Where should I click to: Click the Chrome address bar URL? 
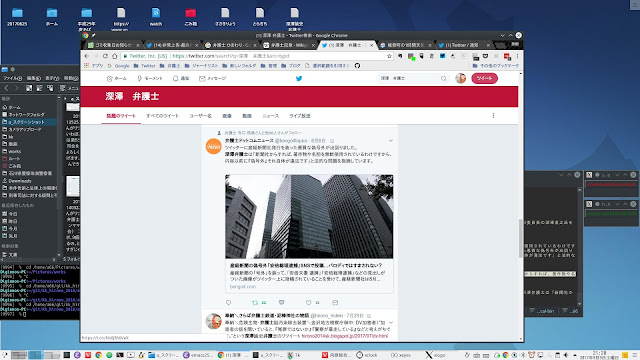click(x=231, y=56)
